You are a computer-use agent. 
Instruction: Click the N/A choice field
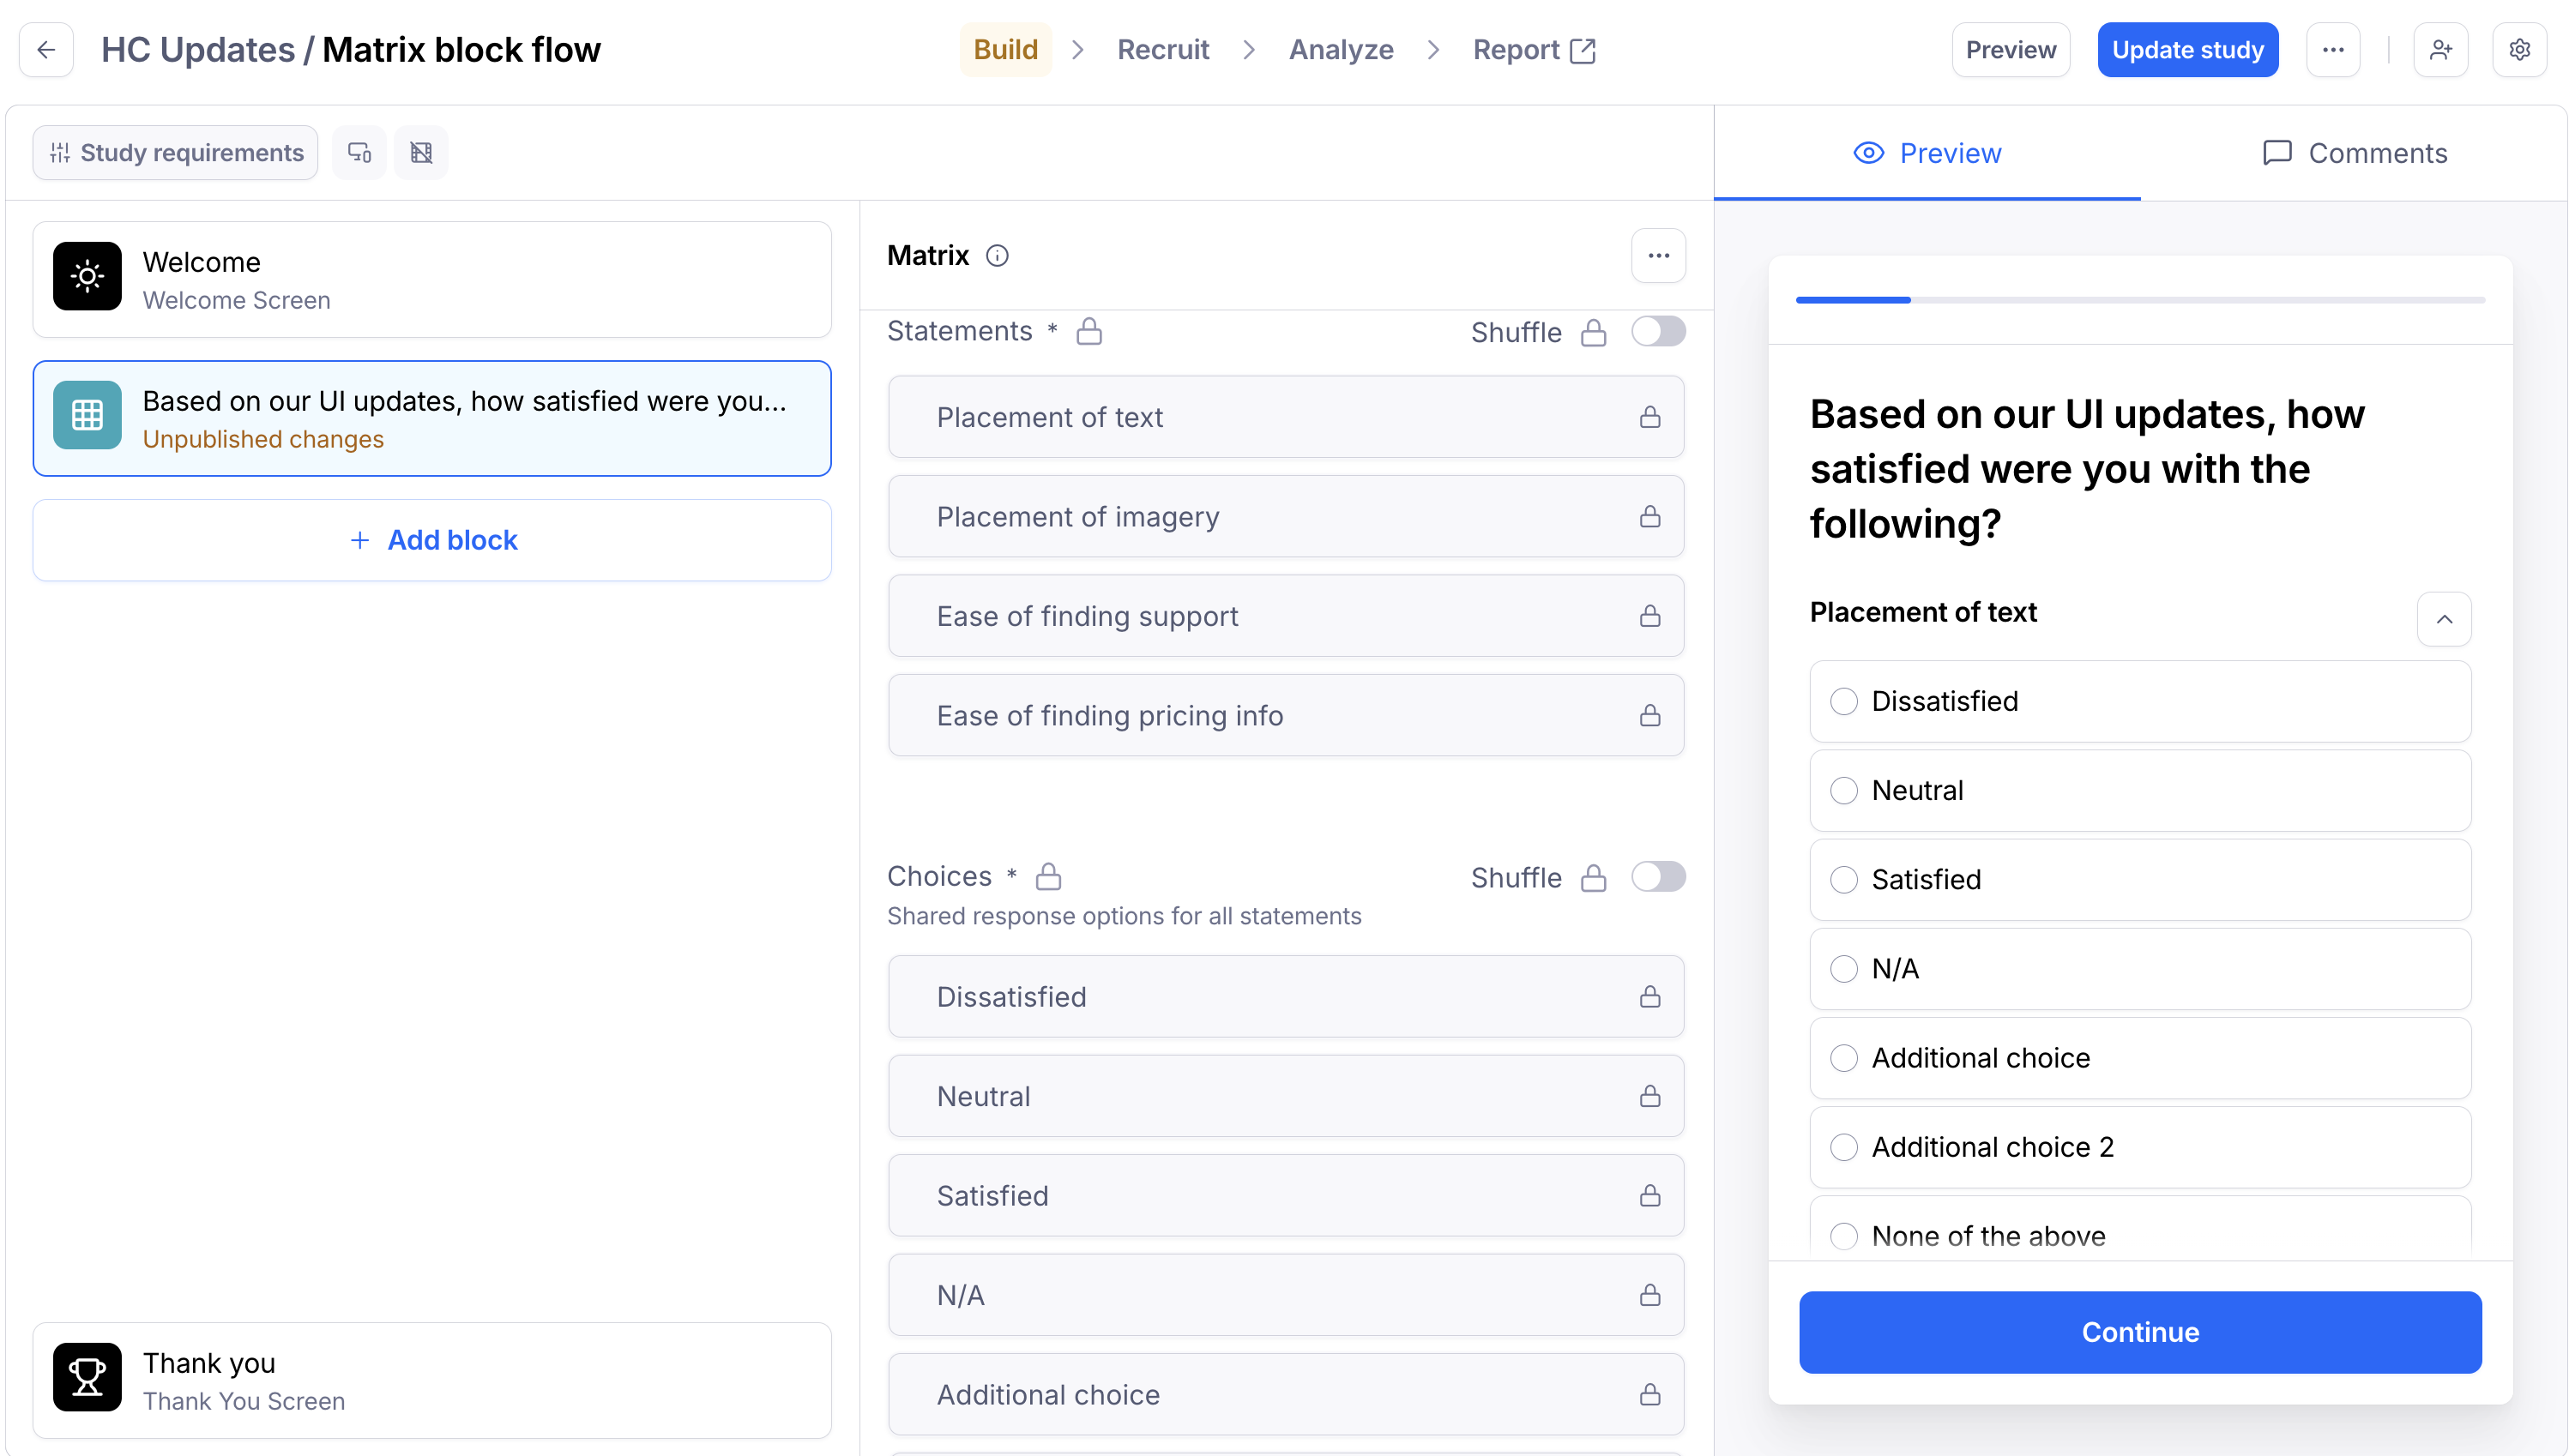pos(1286,1295)
